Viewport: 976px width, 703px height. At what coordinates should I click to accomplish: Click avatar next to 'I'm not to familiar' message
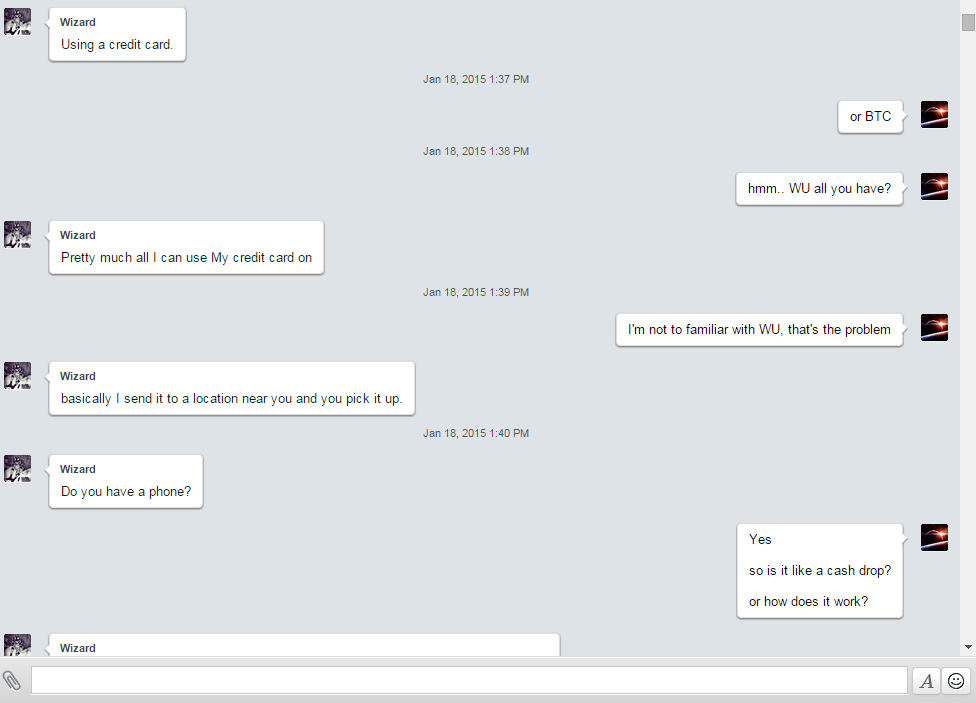[x=934, y=328]
